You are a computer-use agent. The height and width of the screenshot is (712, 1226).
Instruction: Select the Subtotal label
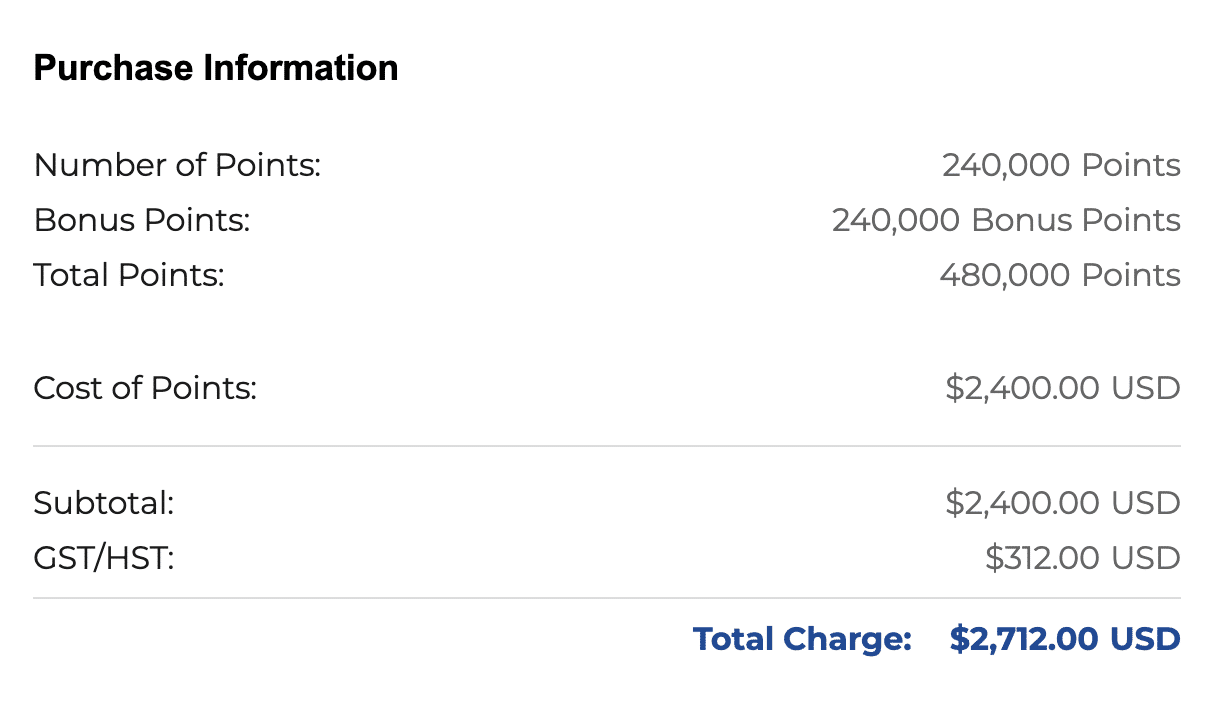coord(103,503)
